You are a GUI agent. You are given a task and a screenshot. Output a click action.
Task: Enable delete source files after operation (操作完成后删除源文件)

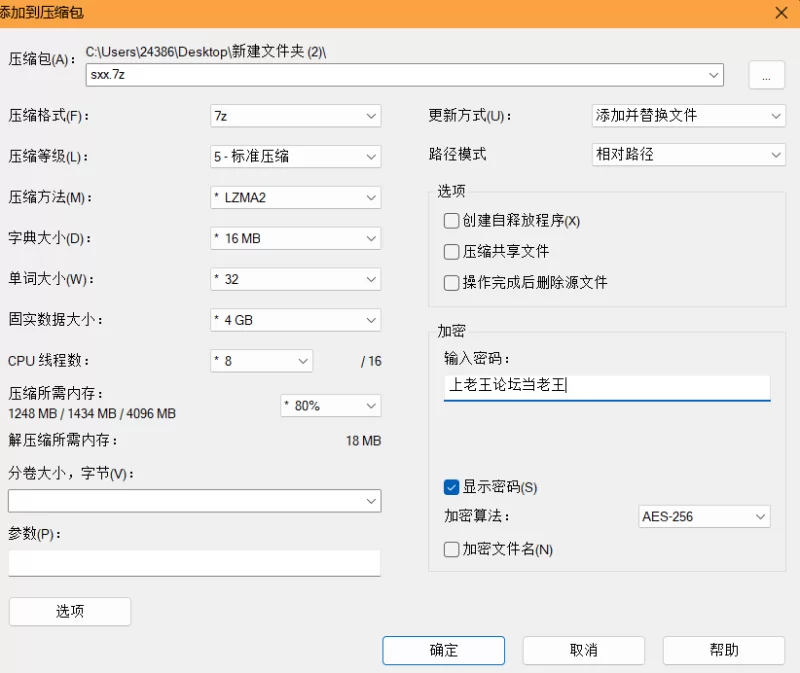[451, 283]
